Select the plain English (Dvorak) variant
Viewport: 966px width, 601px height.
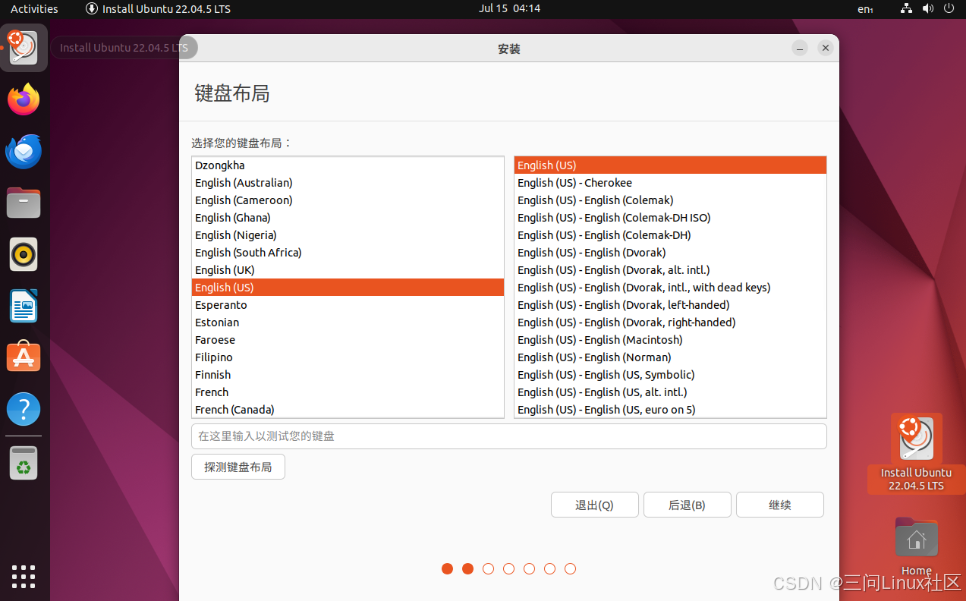670,252
